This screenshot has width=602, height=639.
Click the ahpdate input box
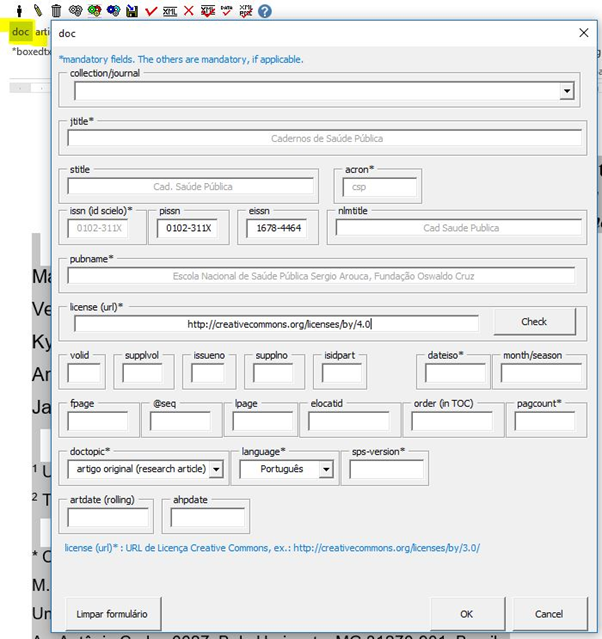[x=208, y=517]
